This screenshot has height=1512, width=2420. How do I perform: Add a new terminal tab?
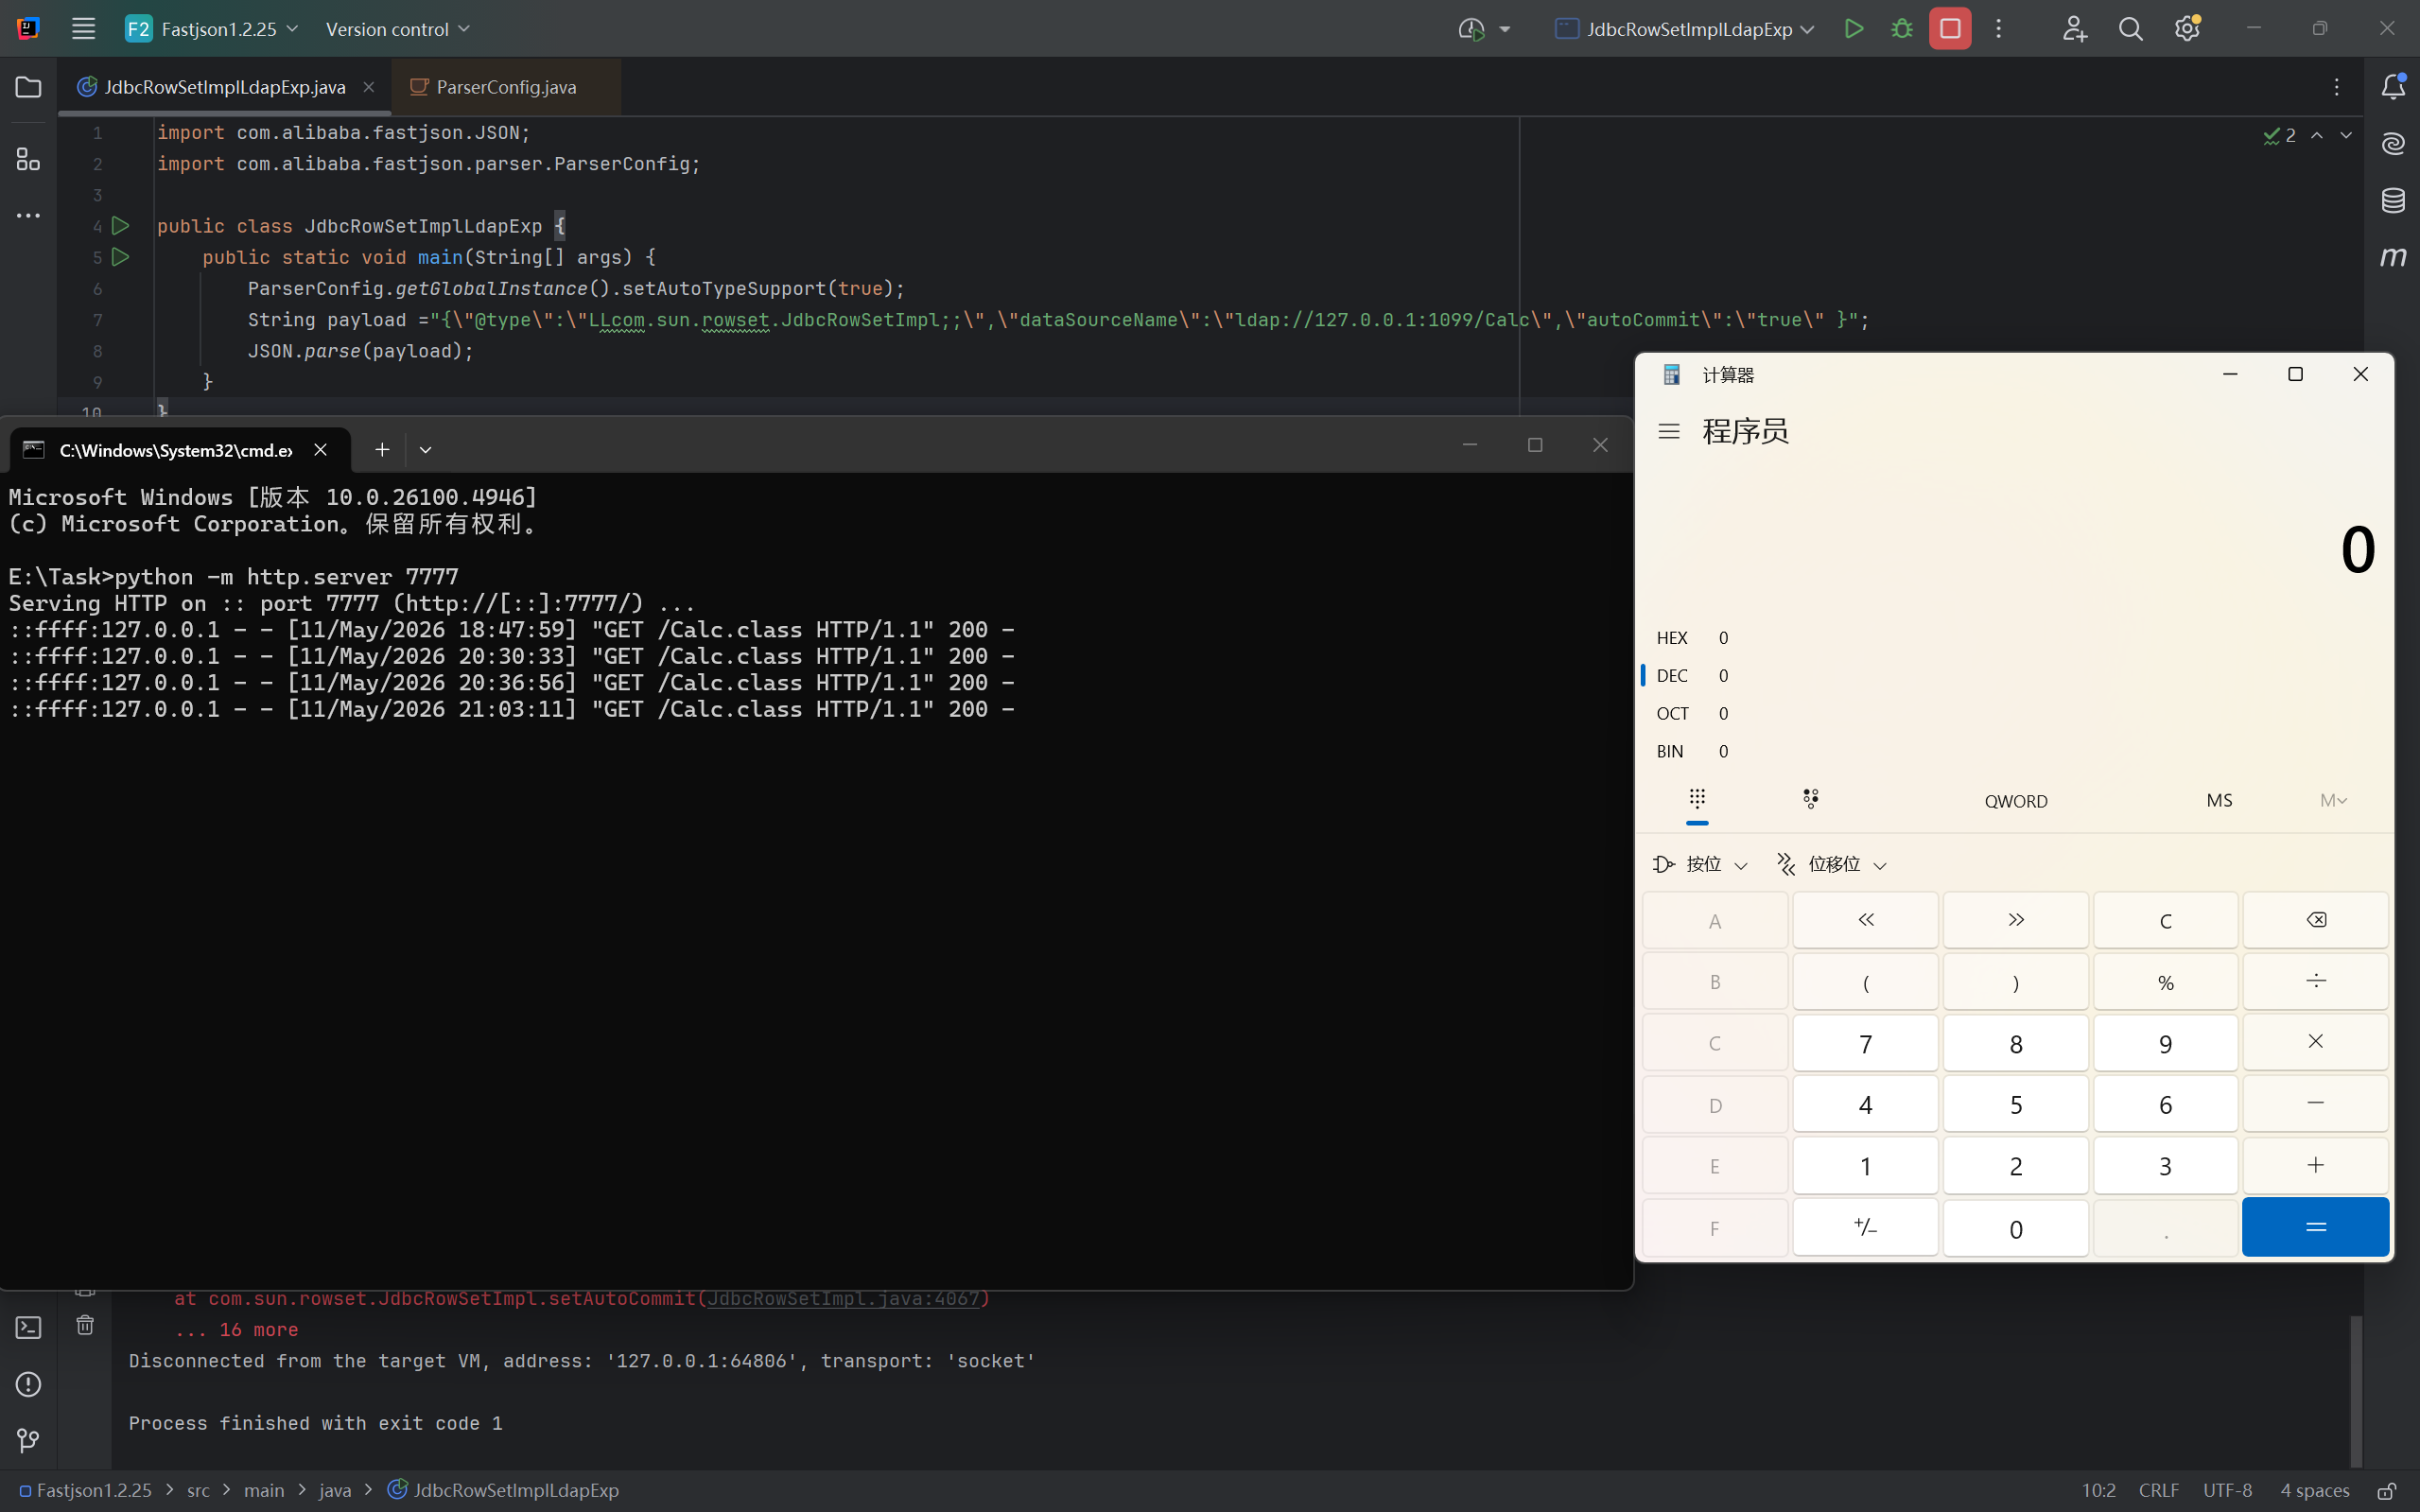(382, 450)
